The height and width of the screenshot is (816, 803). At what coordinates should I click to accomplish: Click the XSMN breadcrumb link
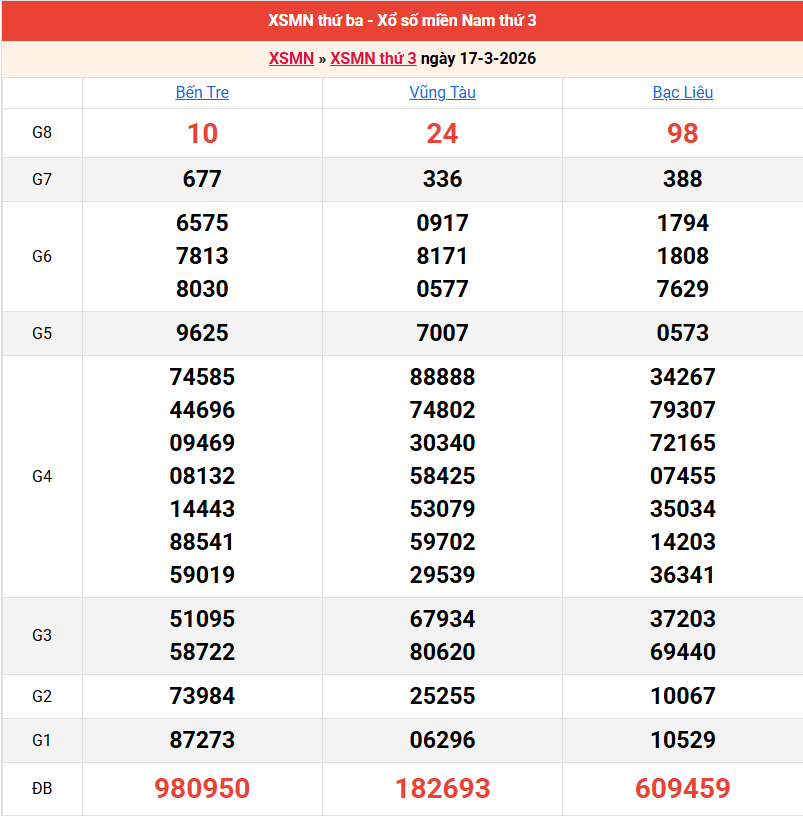pyautogui.click(x=291, y=58)
